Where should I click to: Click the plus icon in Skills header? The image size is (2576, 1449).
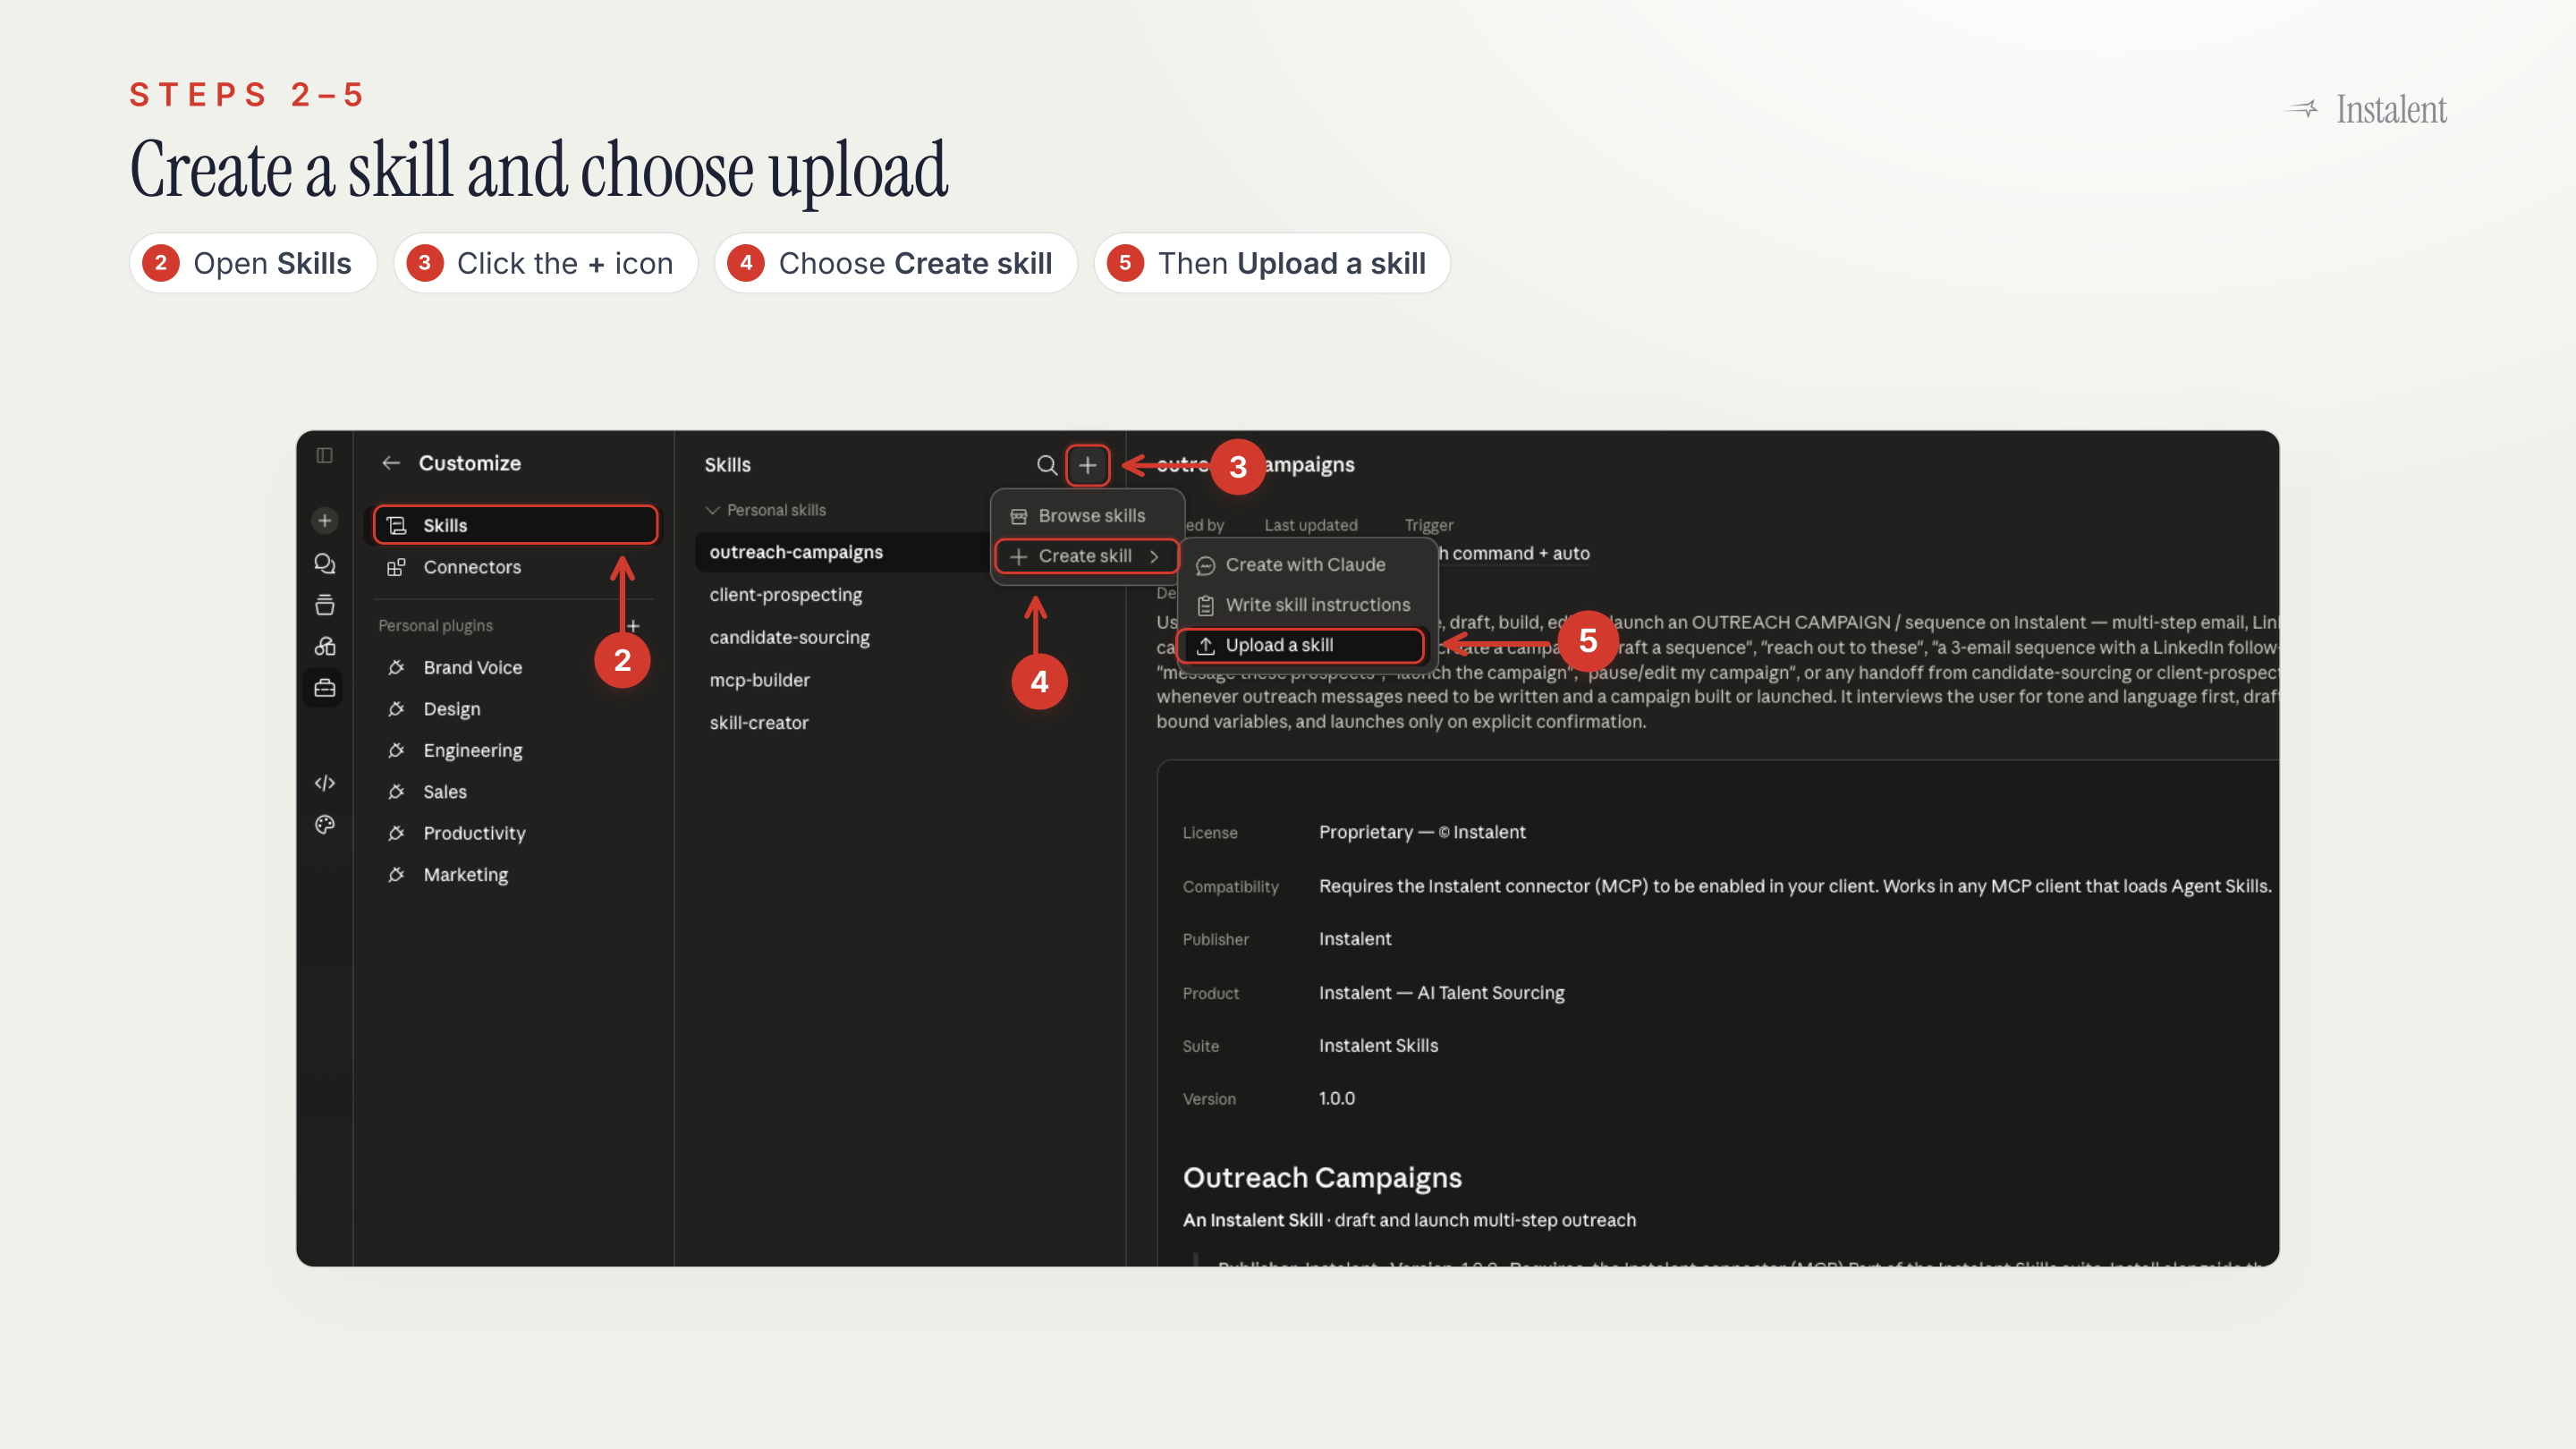click(x=1087, y=465)
